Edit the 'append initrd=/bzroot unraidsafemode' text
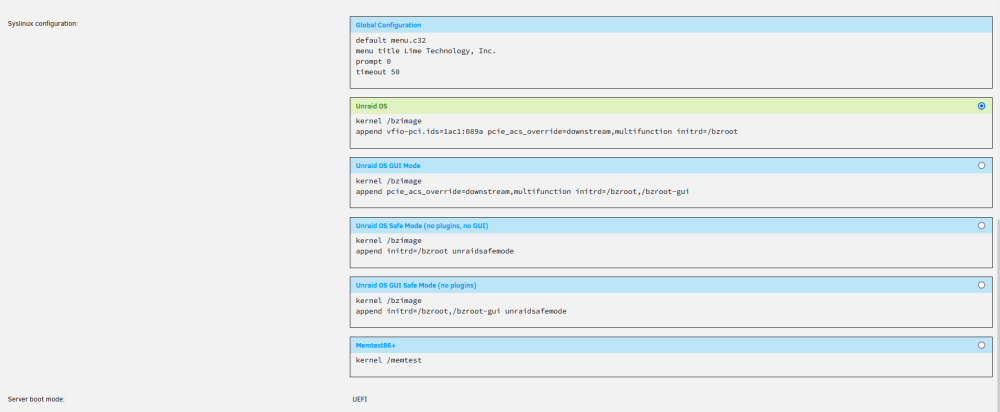Image resolution: width=1000 pixels, height=412 pixels. (x=434, y=251)
